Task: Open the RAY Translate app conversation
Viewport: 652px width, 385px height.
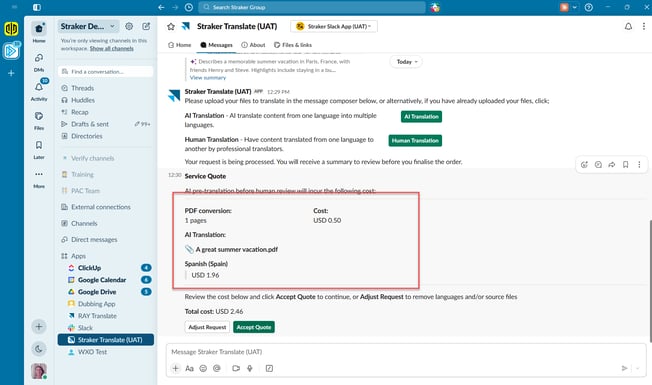Action: 106,316
